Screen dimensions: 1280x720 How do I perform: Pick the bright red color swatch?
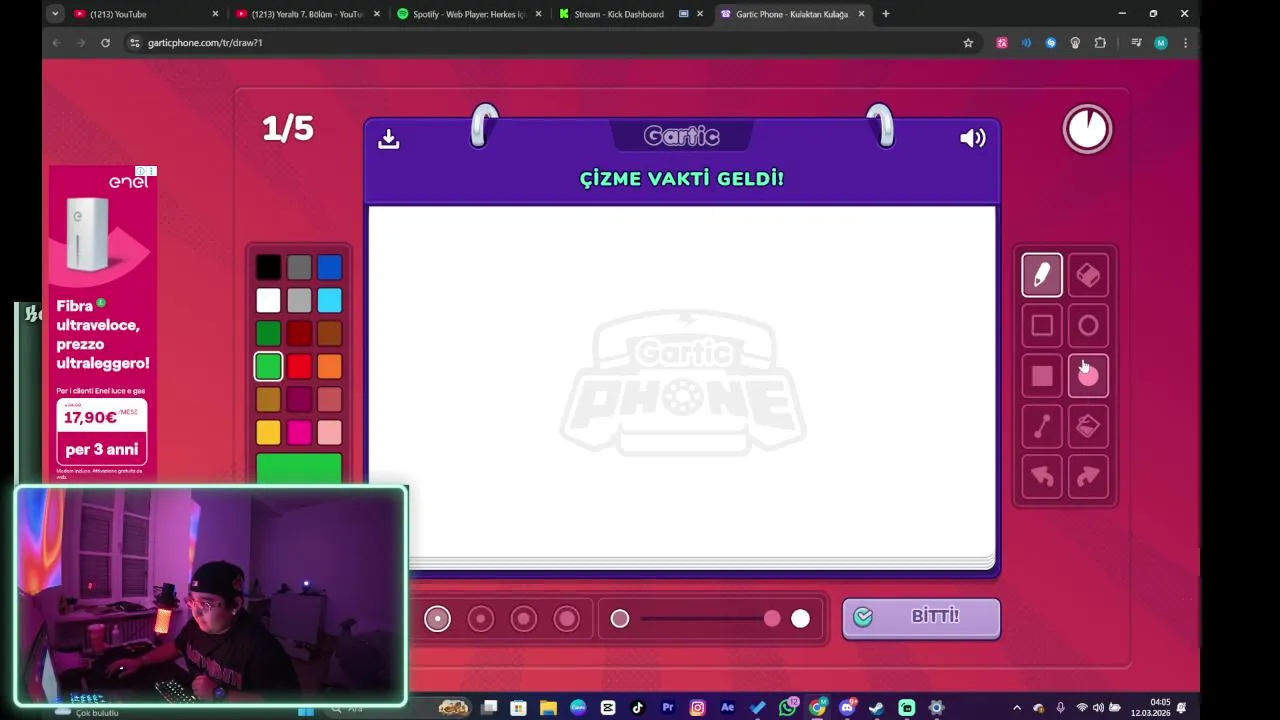pos(299,366)
